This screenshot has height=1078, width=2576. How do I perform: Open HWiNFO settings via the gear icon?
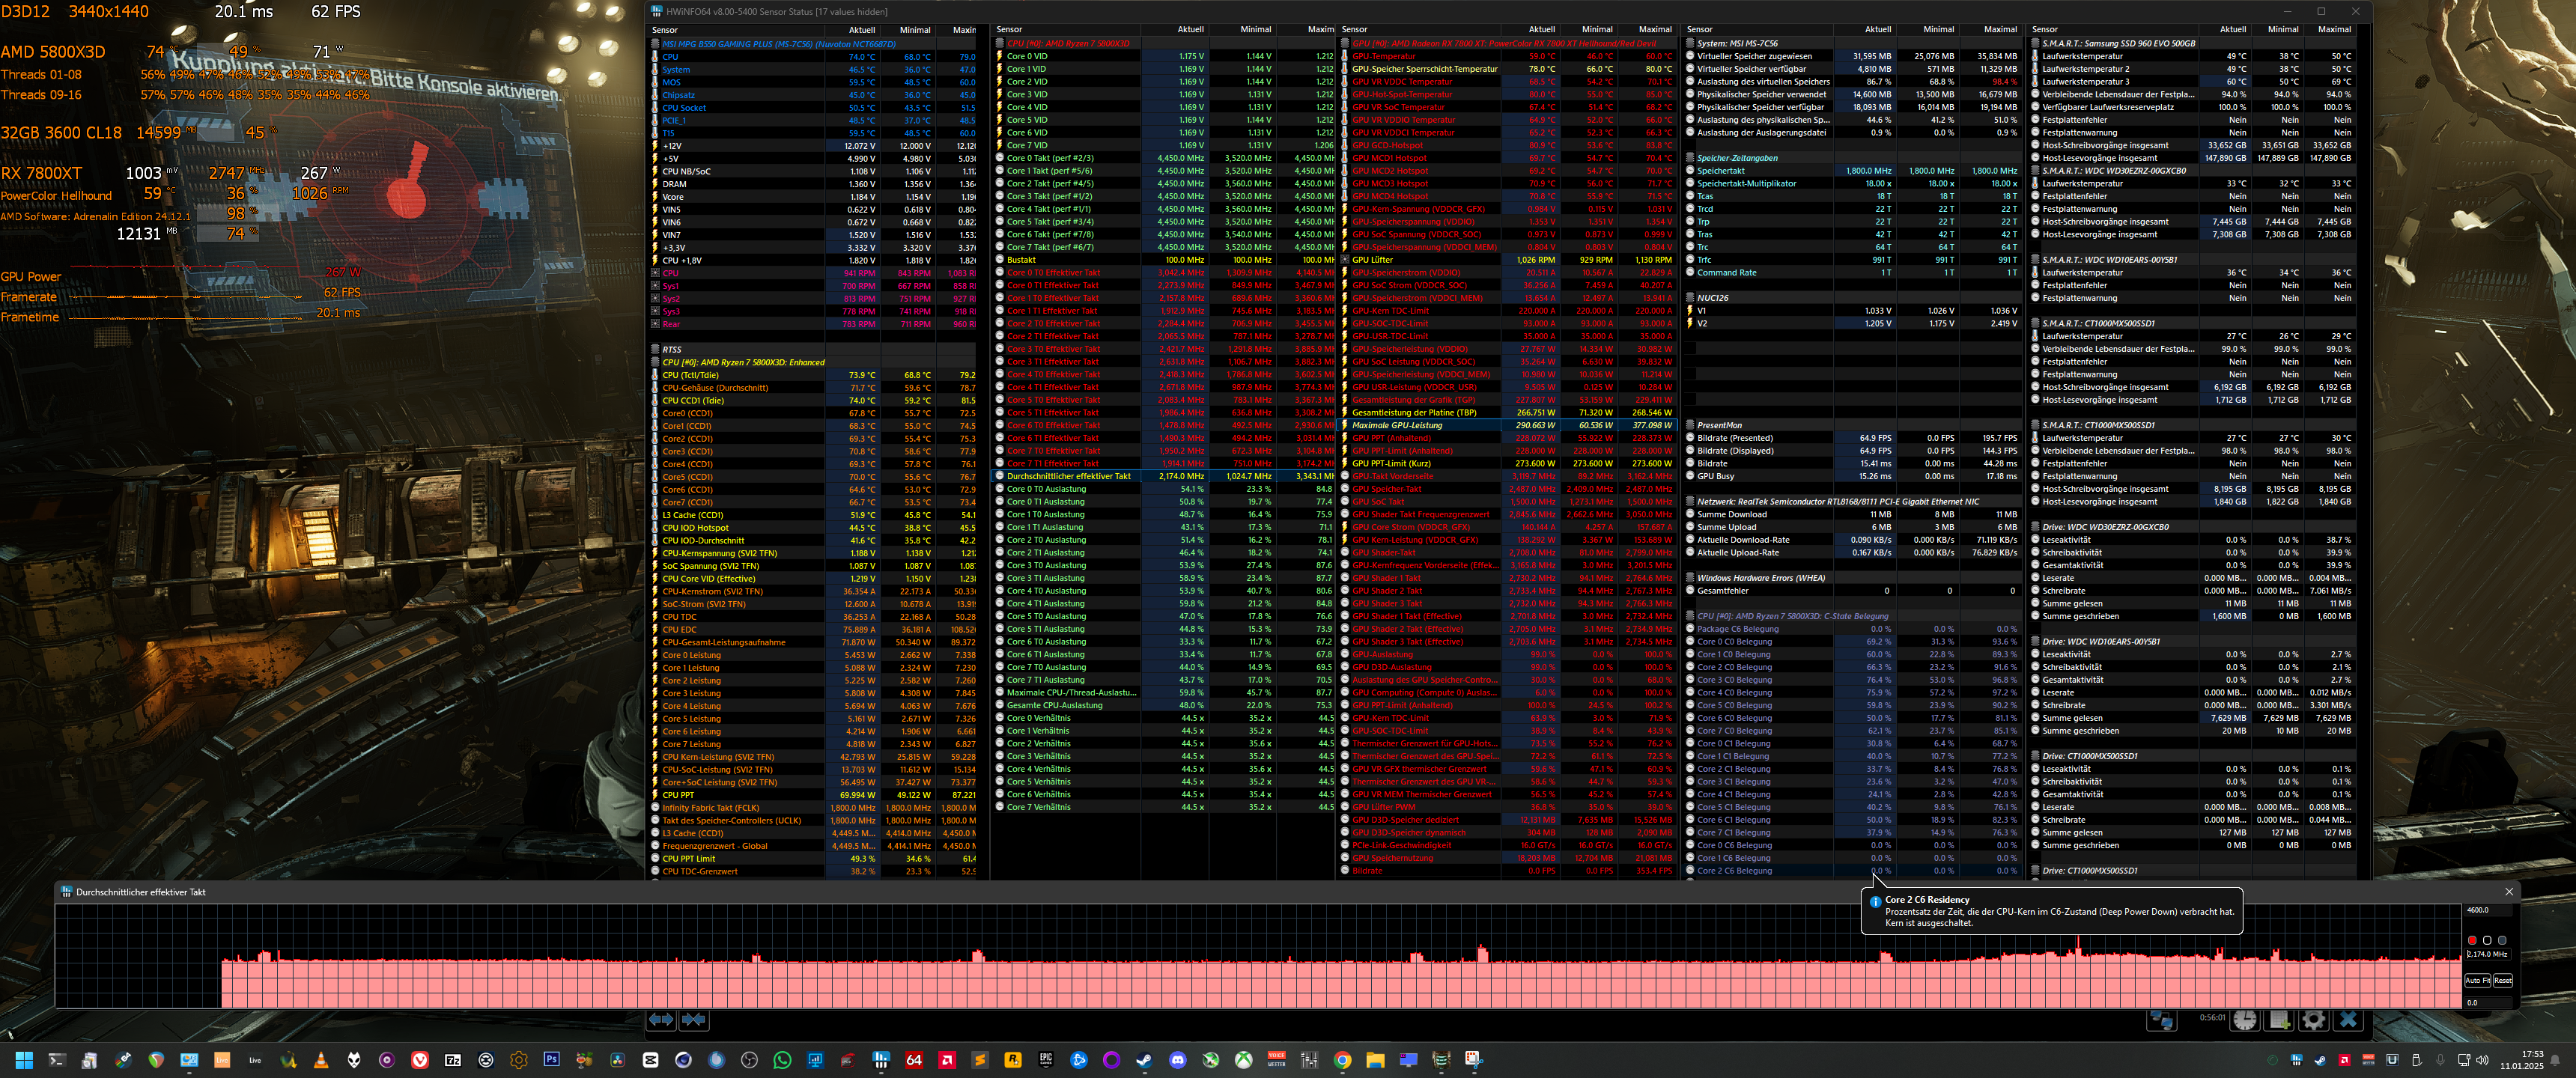pos(2314,1021)
